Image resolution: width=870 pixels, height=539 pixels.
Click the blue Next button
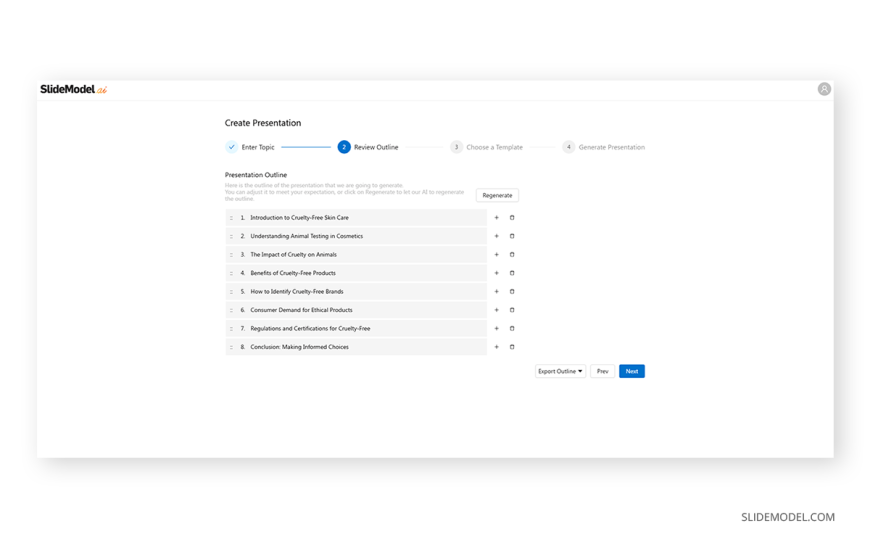point(631,371)
